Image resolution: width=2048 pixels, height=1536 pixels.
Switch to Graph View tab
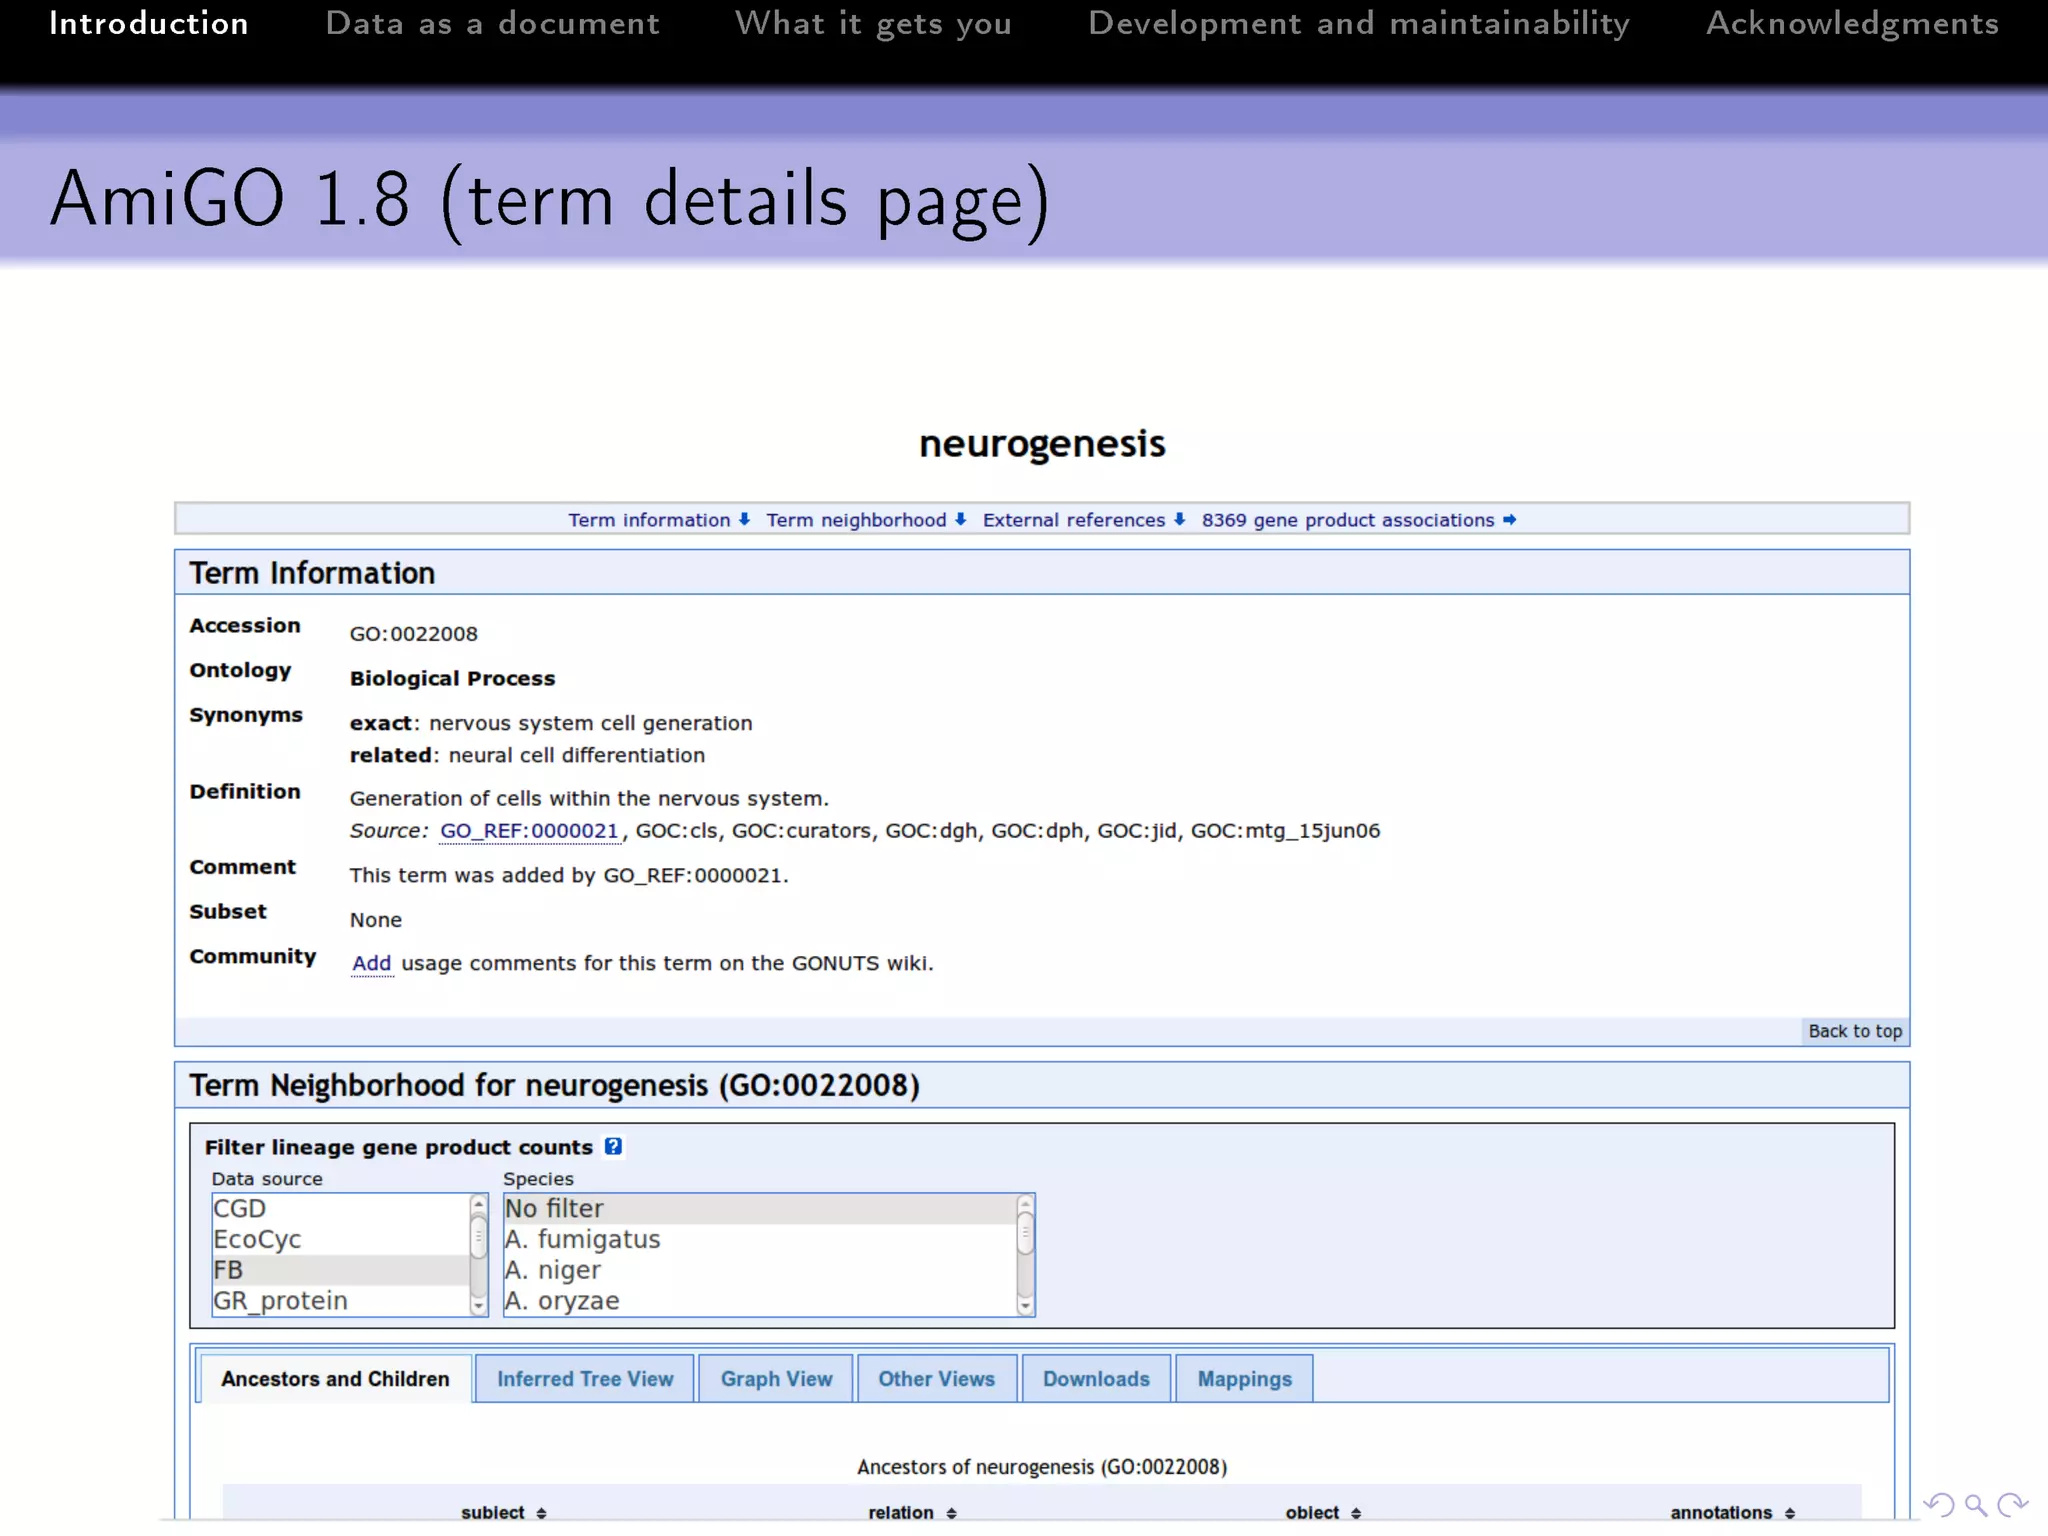776,1379
